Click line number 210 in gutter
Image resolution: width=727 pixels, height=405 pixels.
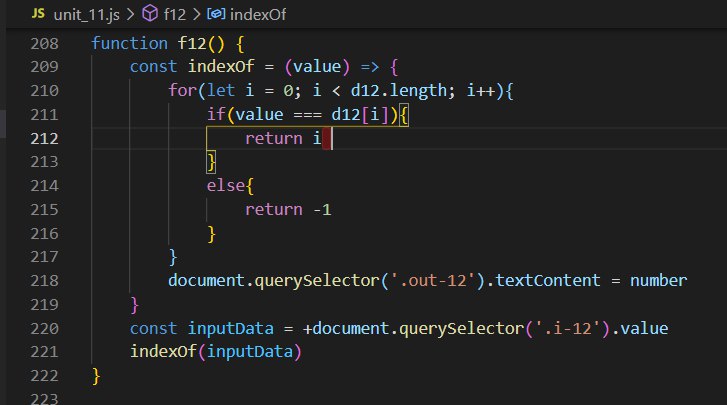click(x=45, y=91)
